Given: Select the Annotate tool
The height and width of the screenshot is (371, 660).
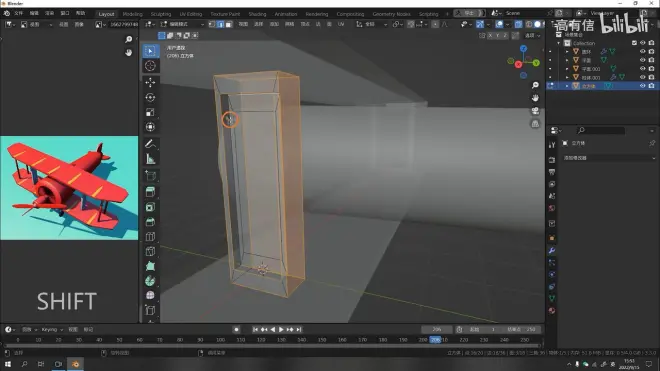Looking at the screenshot, I should click(150, 144).
